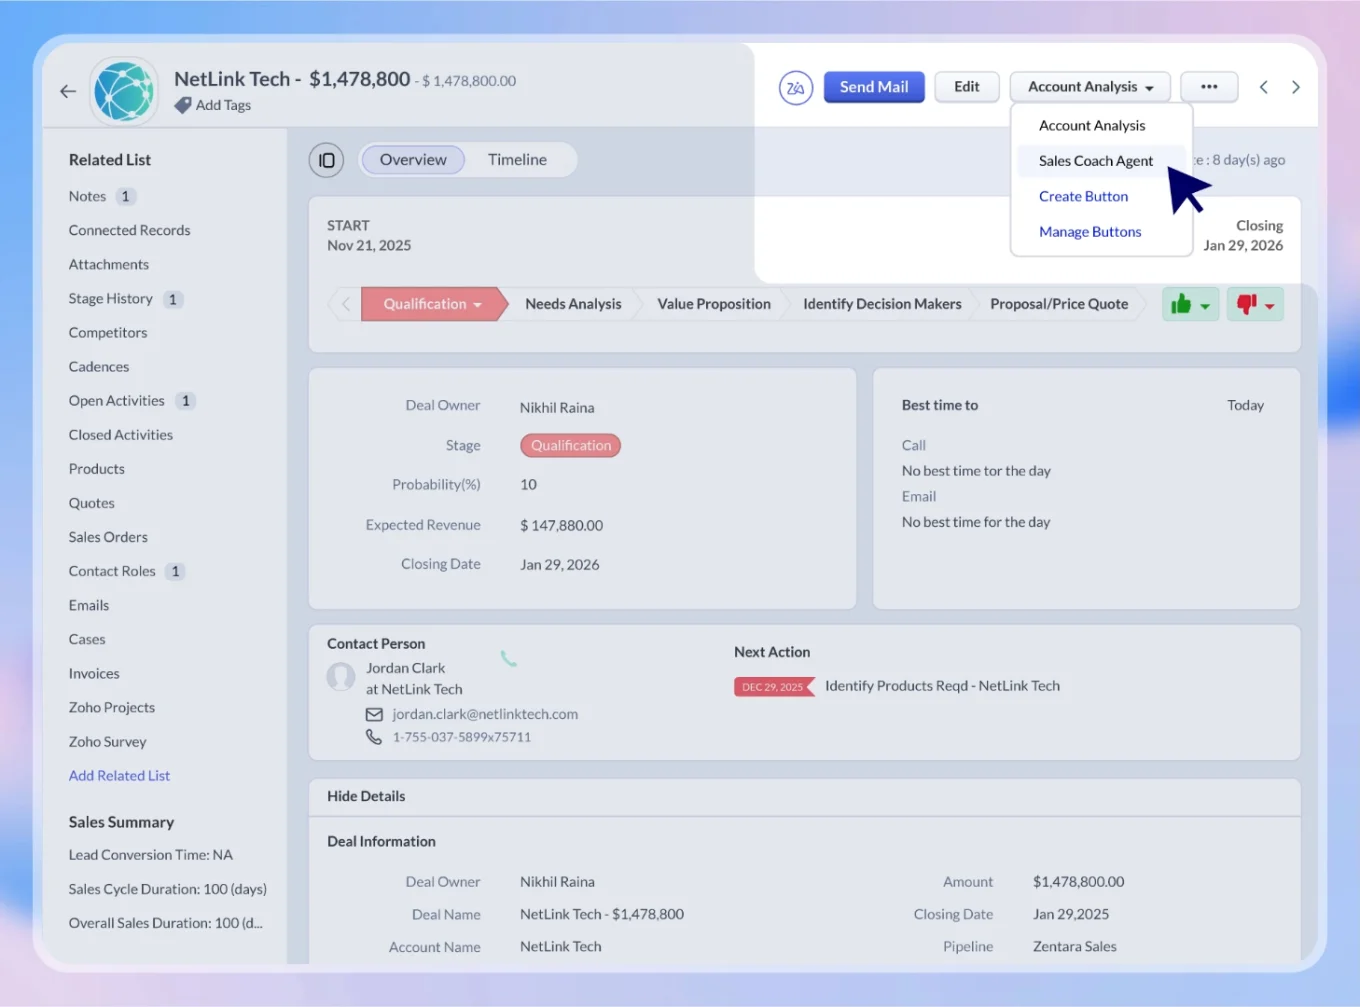Choose Create Button from the menu
The height and width of the screenshot is (1007, 1360).
coord(1083,197)
